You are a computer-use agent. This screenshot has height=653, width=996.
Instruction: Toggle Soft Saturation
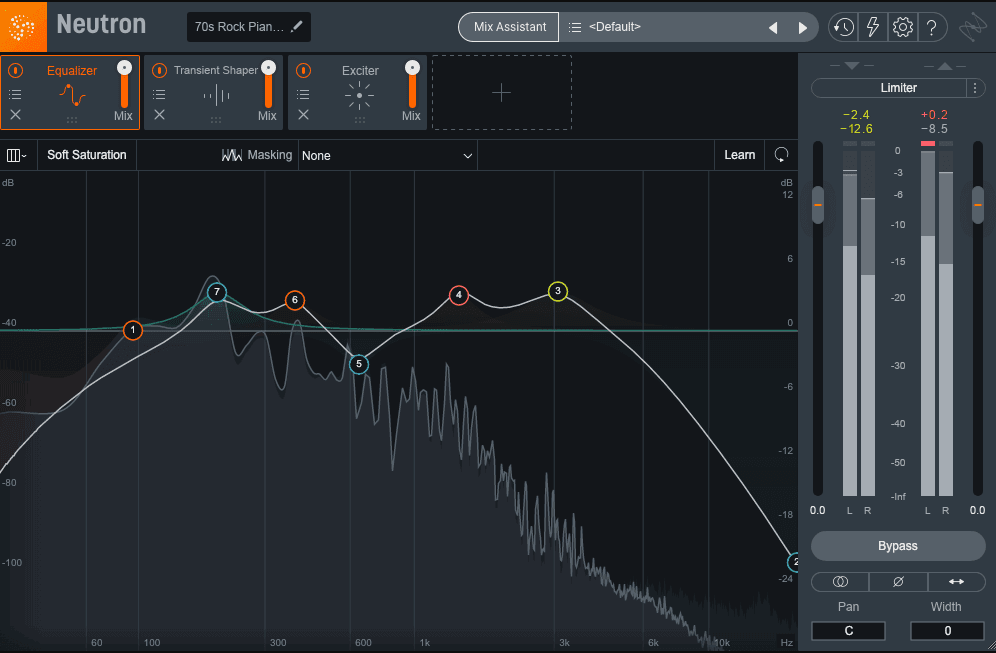87,155
